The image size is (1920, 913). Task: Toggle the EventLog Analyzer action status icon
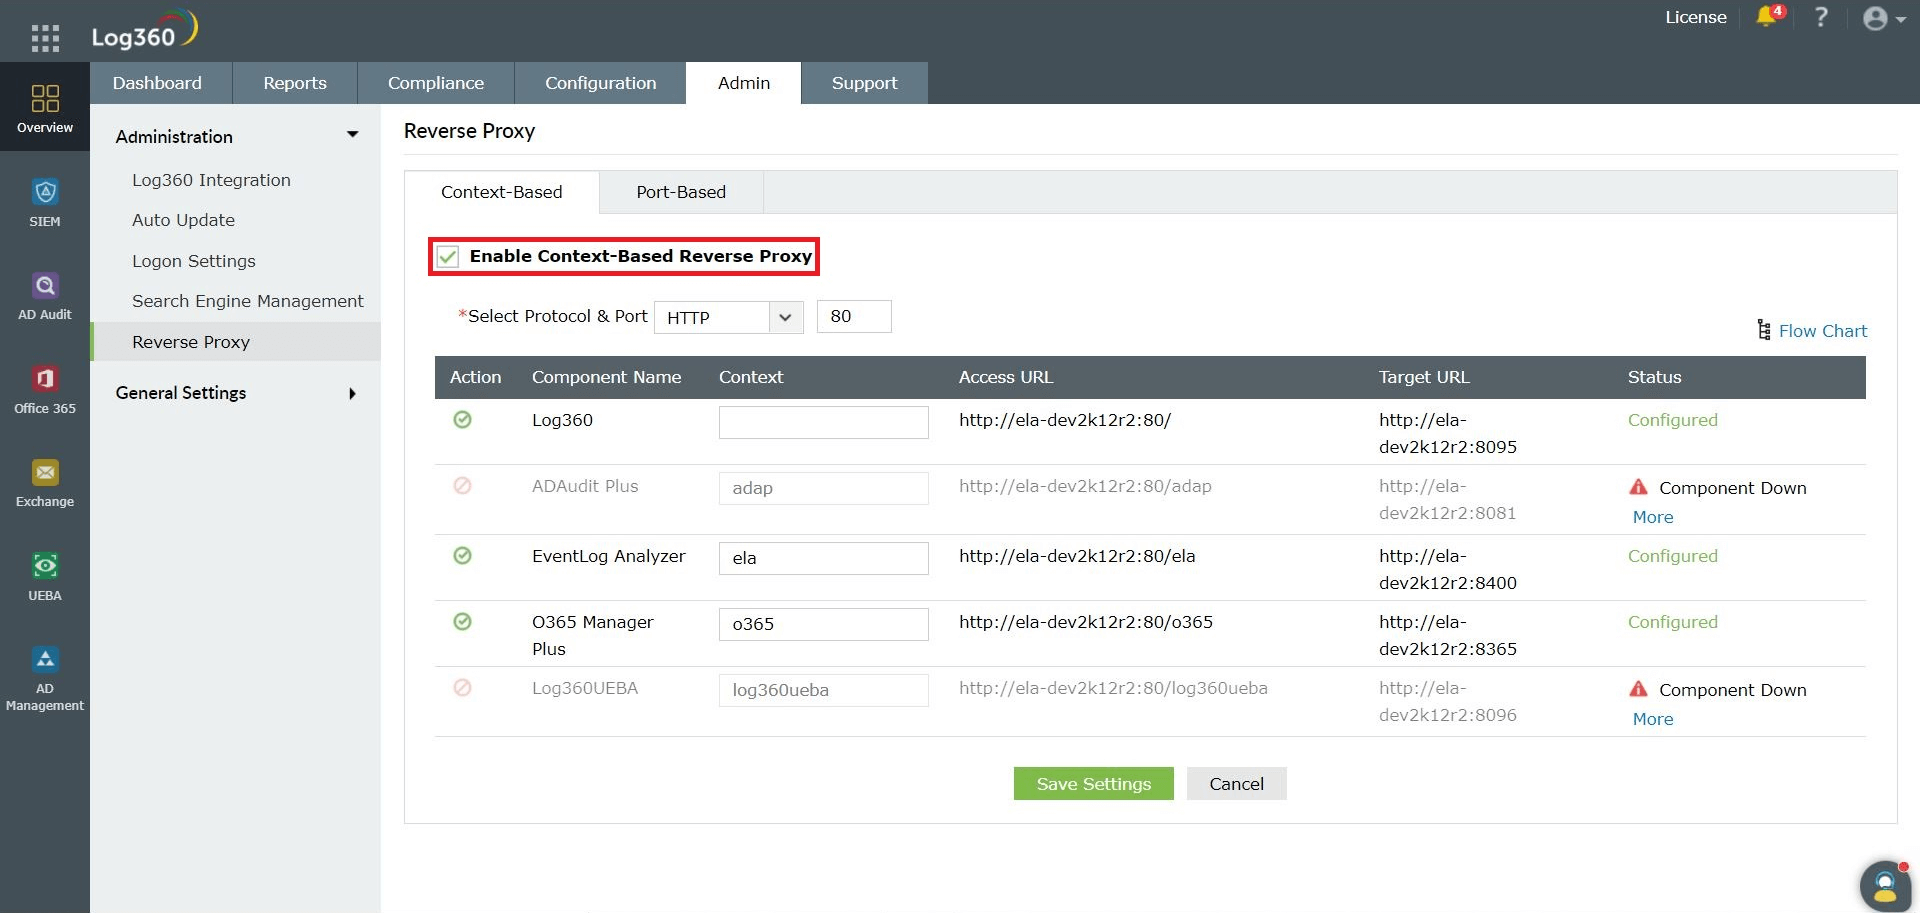point(462,556)
